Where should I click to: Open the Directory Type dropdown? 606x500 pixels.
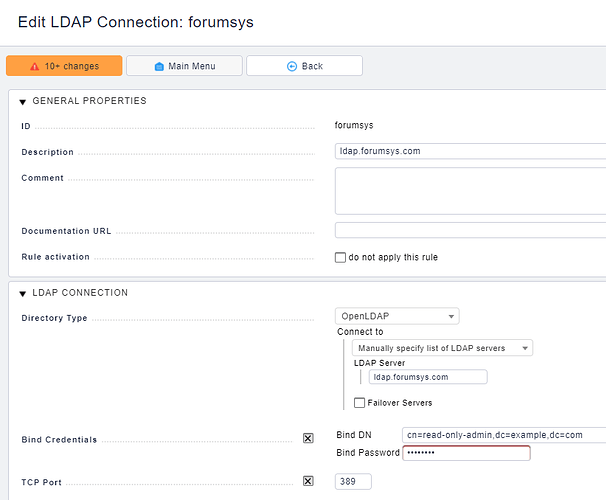click(x=397, y=316)
